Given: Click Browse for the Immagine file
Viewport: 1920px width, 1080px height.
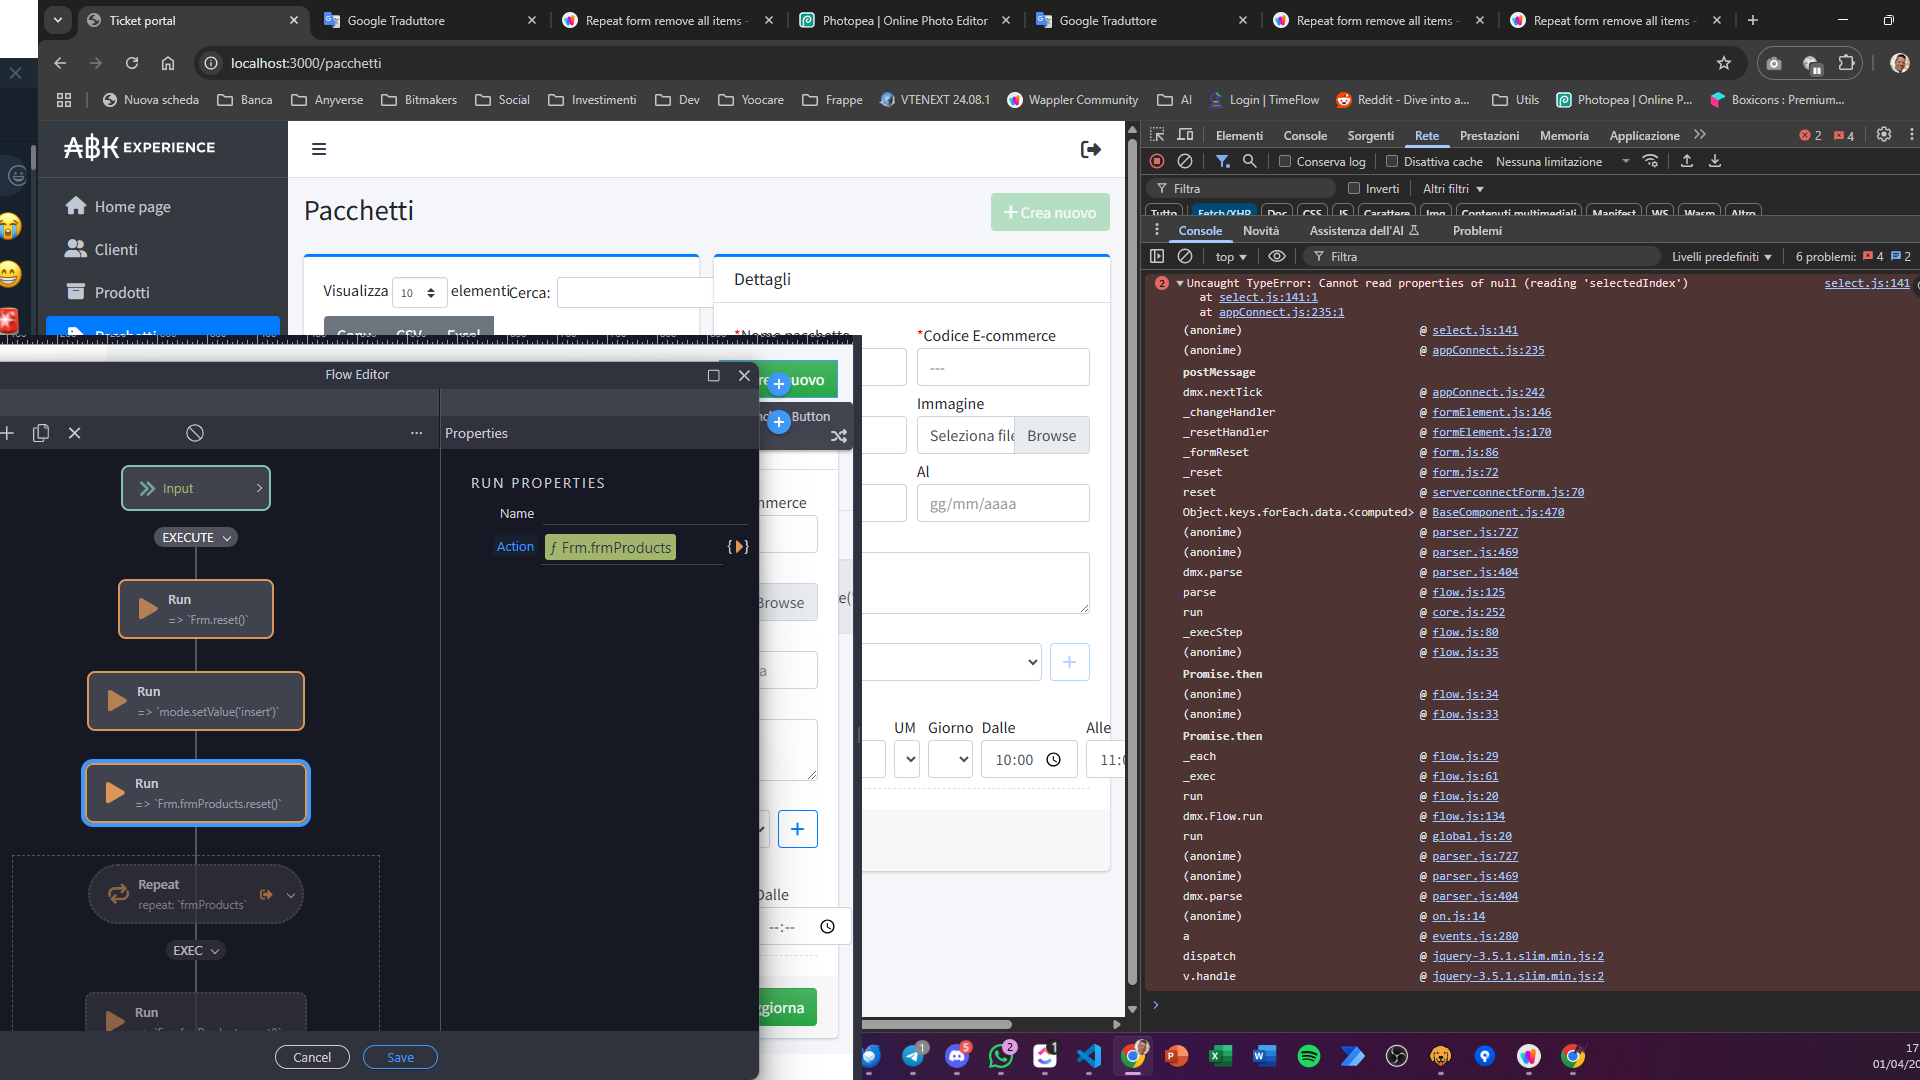Looking at the screenshot, I should point(1051,436).
